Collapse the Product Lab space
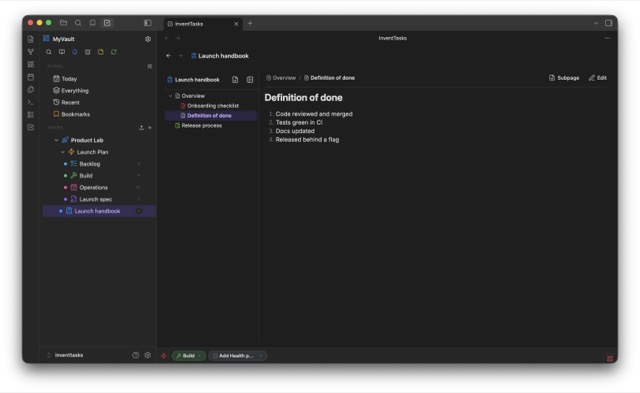This screenshot has height=393, width=640. pos(56,140)
